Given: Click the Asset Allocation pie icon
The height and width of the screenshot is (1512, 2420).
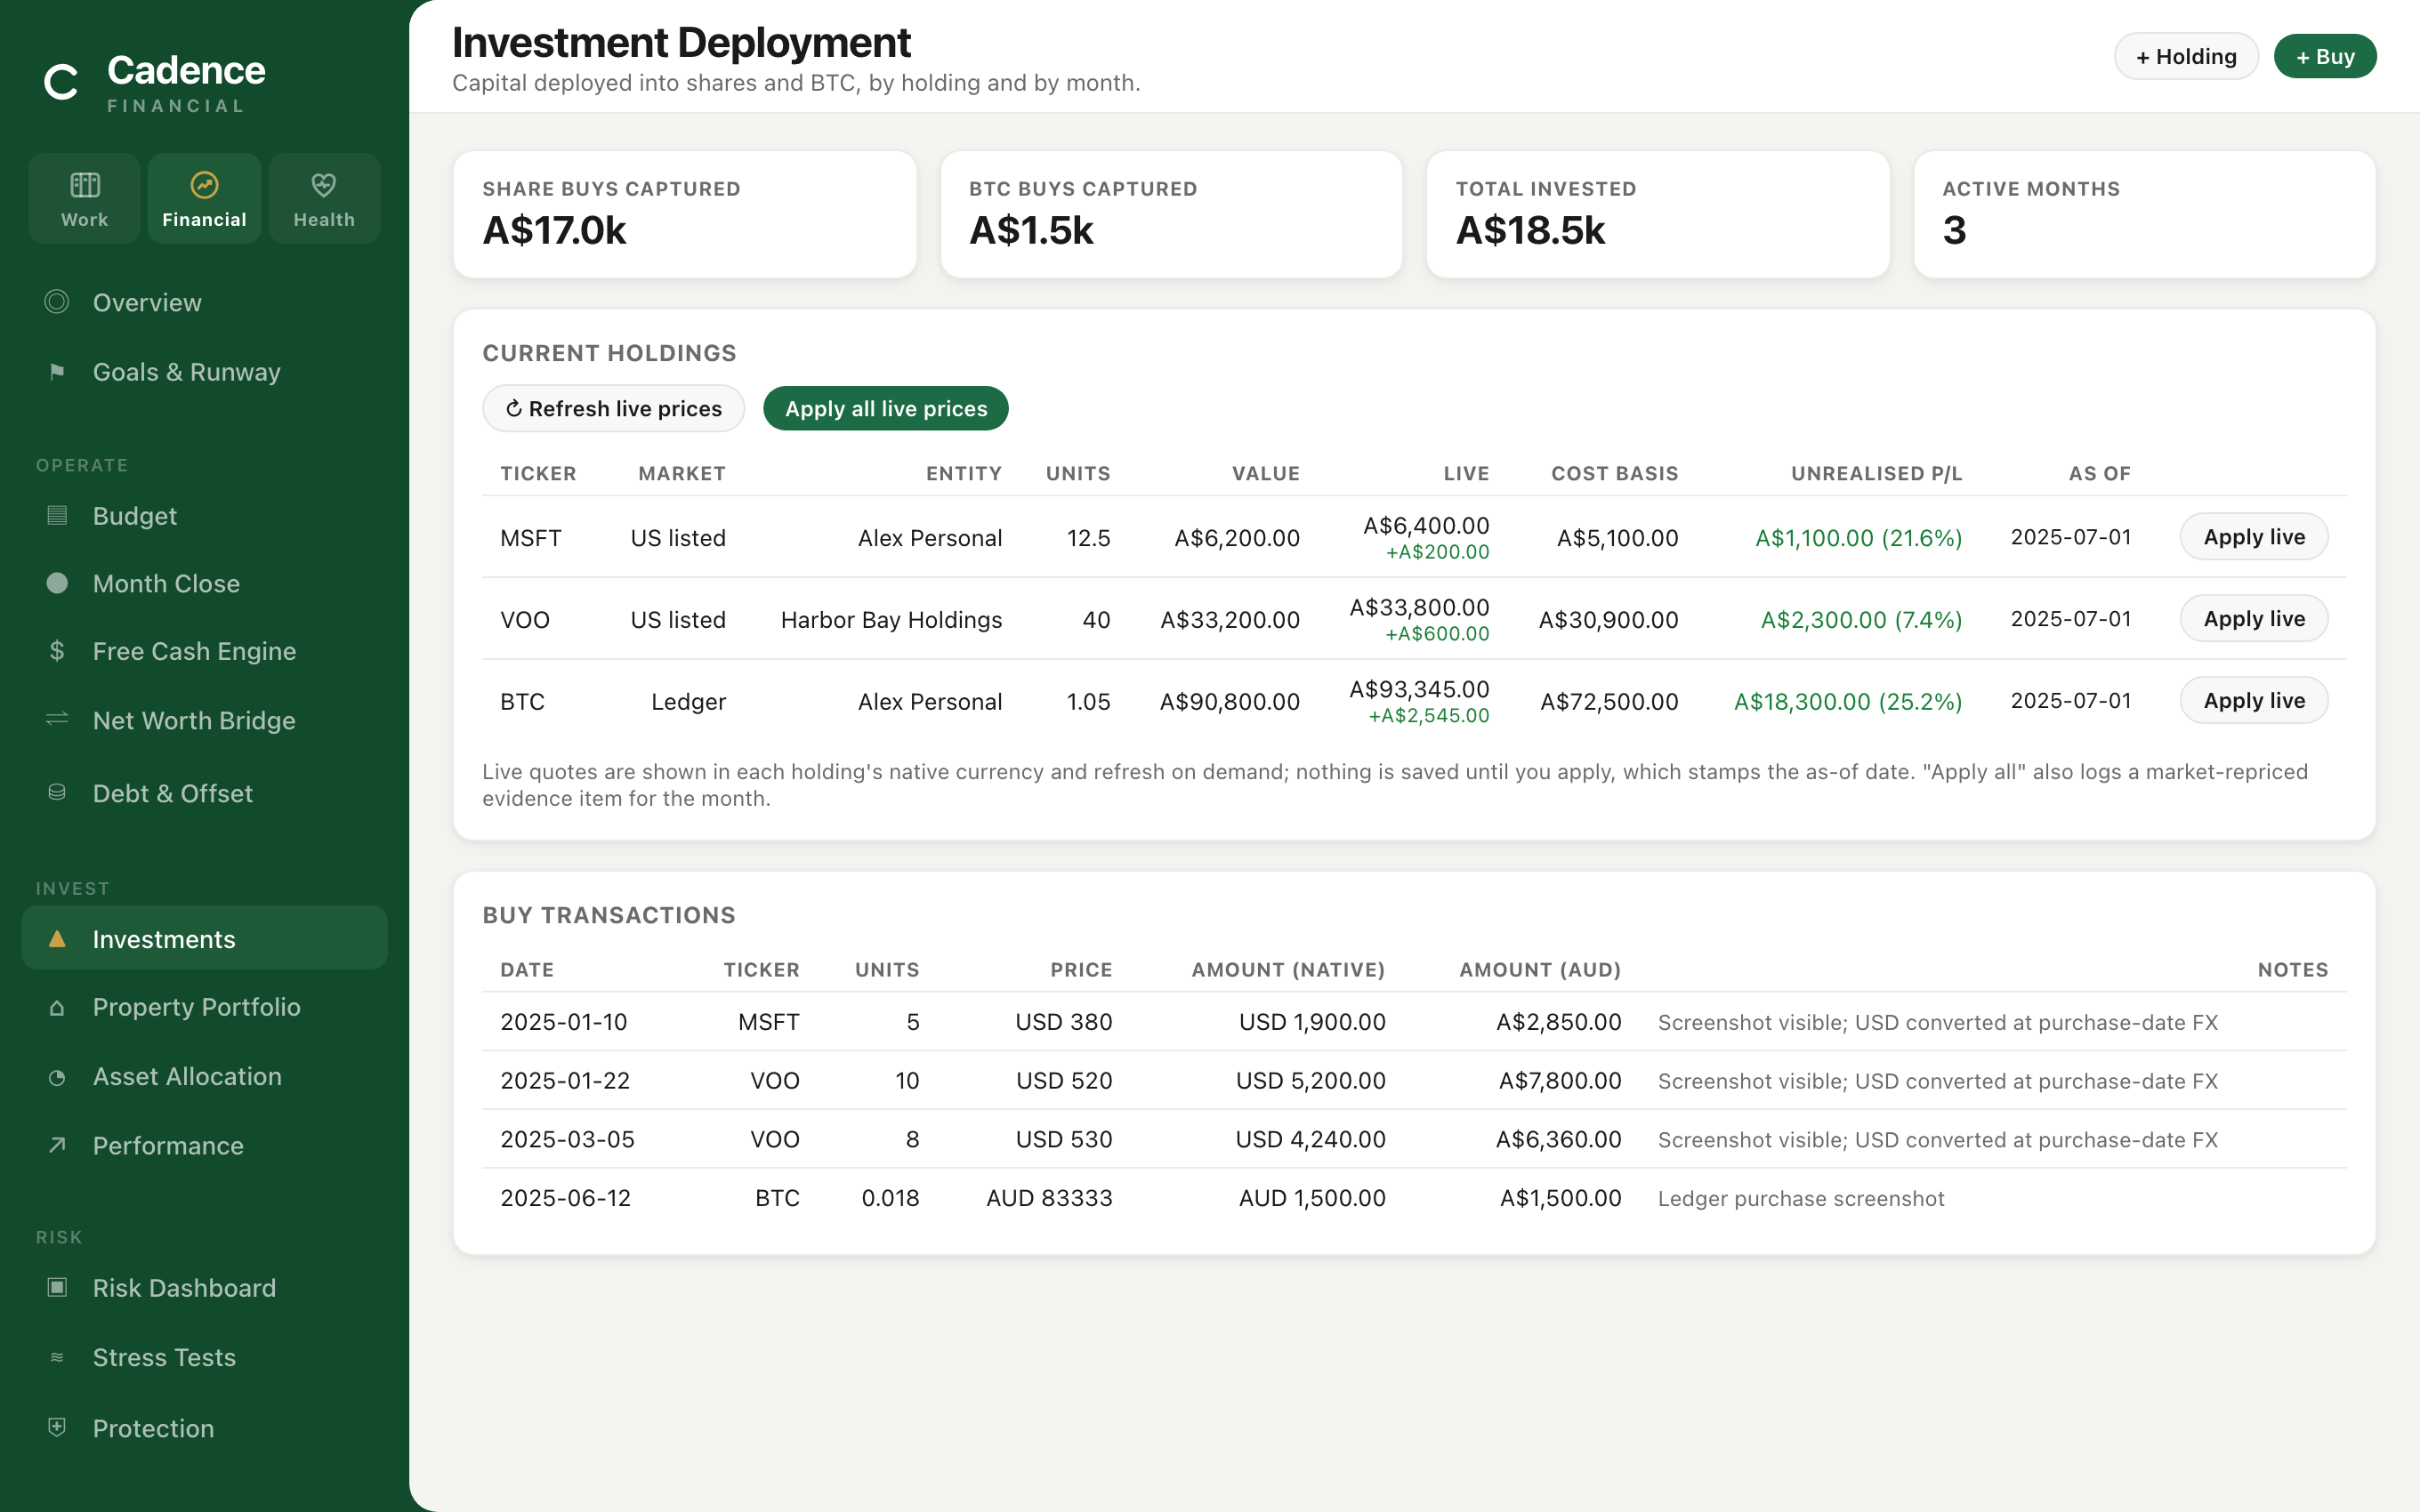Looking at the screenshot, I should click(x=57, y=1077).
